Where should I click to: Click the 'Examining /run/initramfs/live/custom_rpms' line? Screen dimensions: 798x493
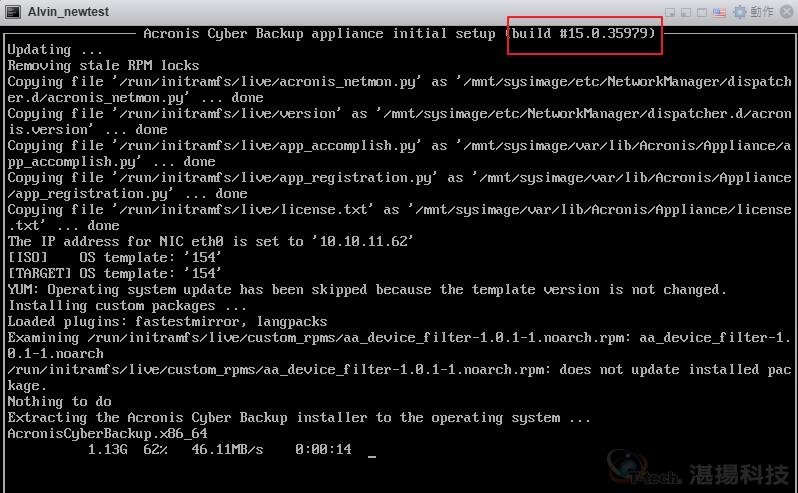click(x=400, y=345)
